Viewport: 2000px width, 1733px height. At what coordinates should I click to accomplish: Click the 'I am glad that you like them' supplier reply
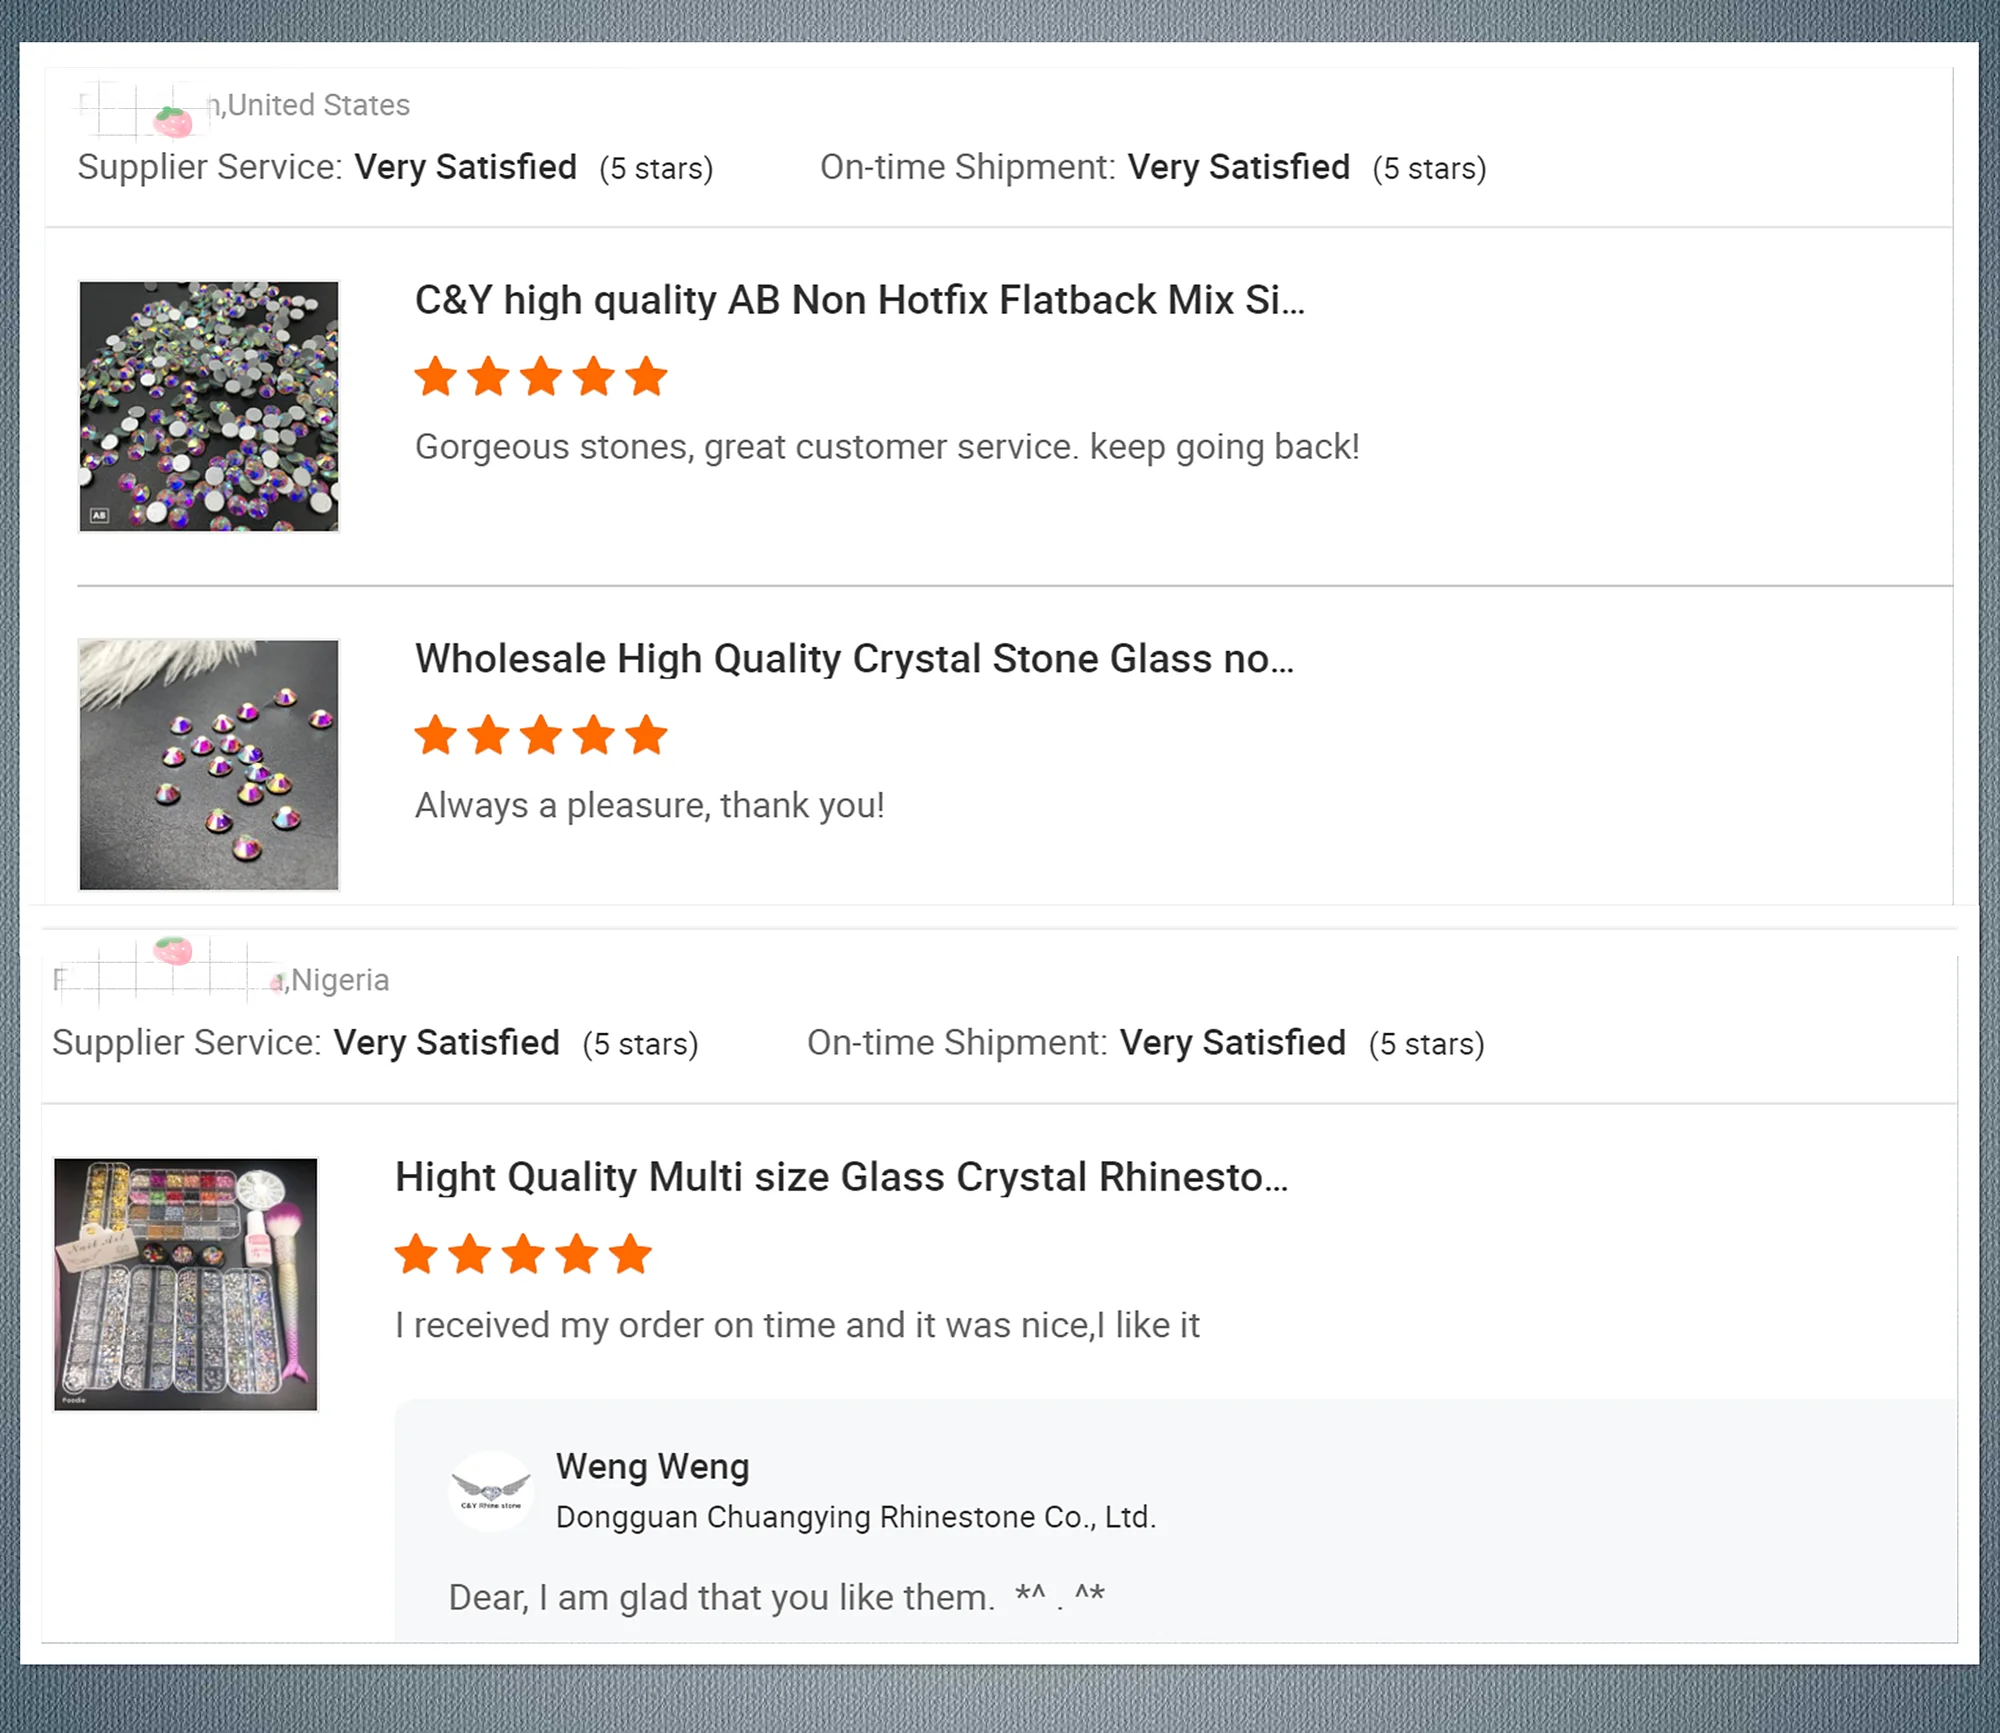click(x=776, y=1597)
